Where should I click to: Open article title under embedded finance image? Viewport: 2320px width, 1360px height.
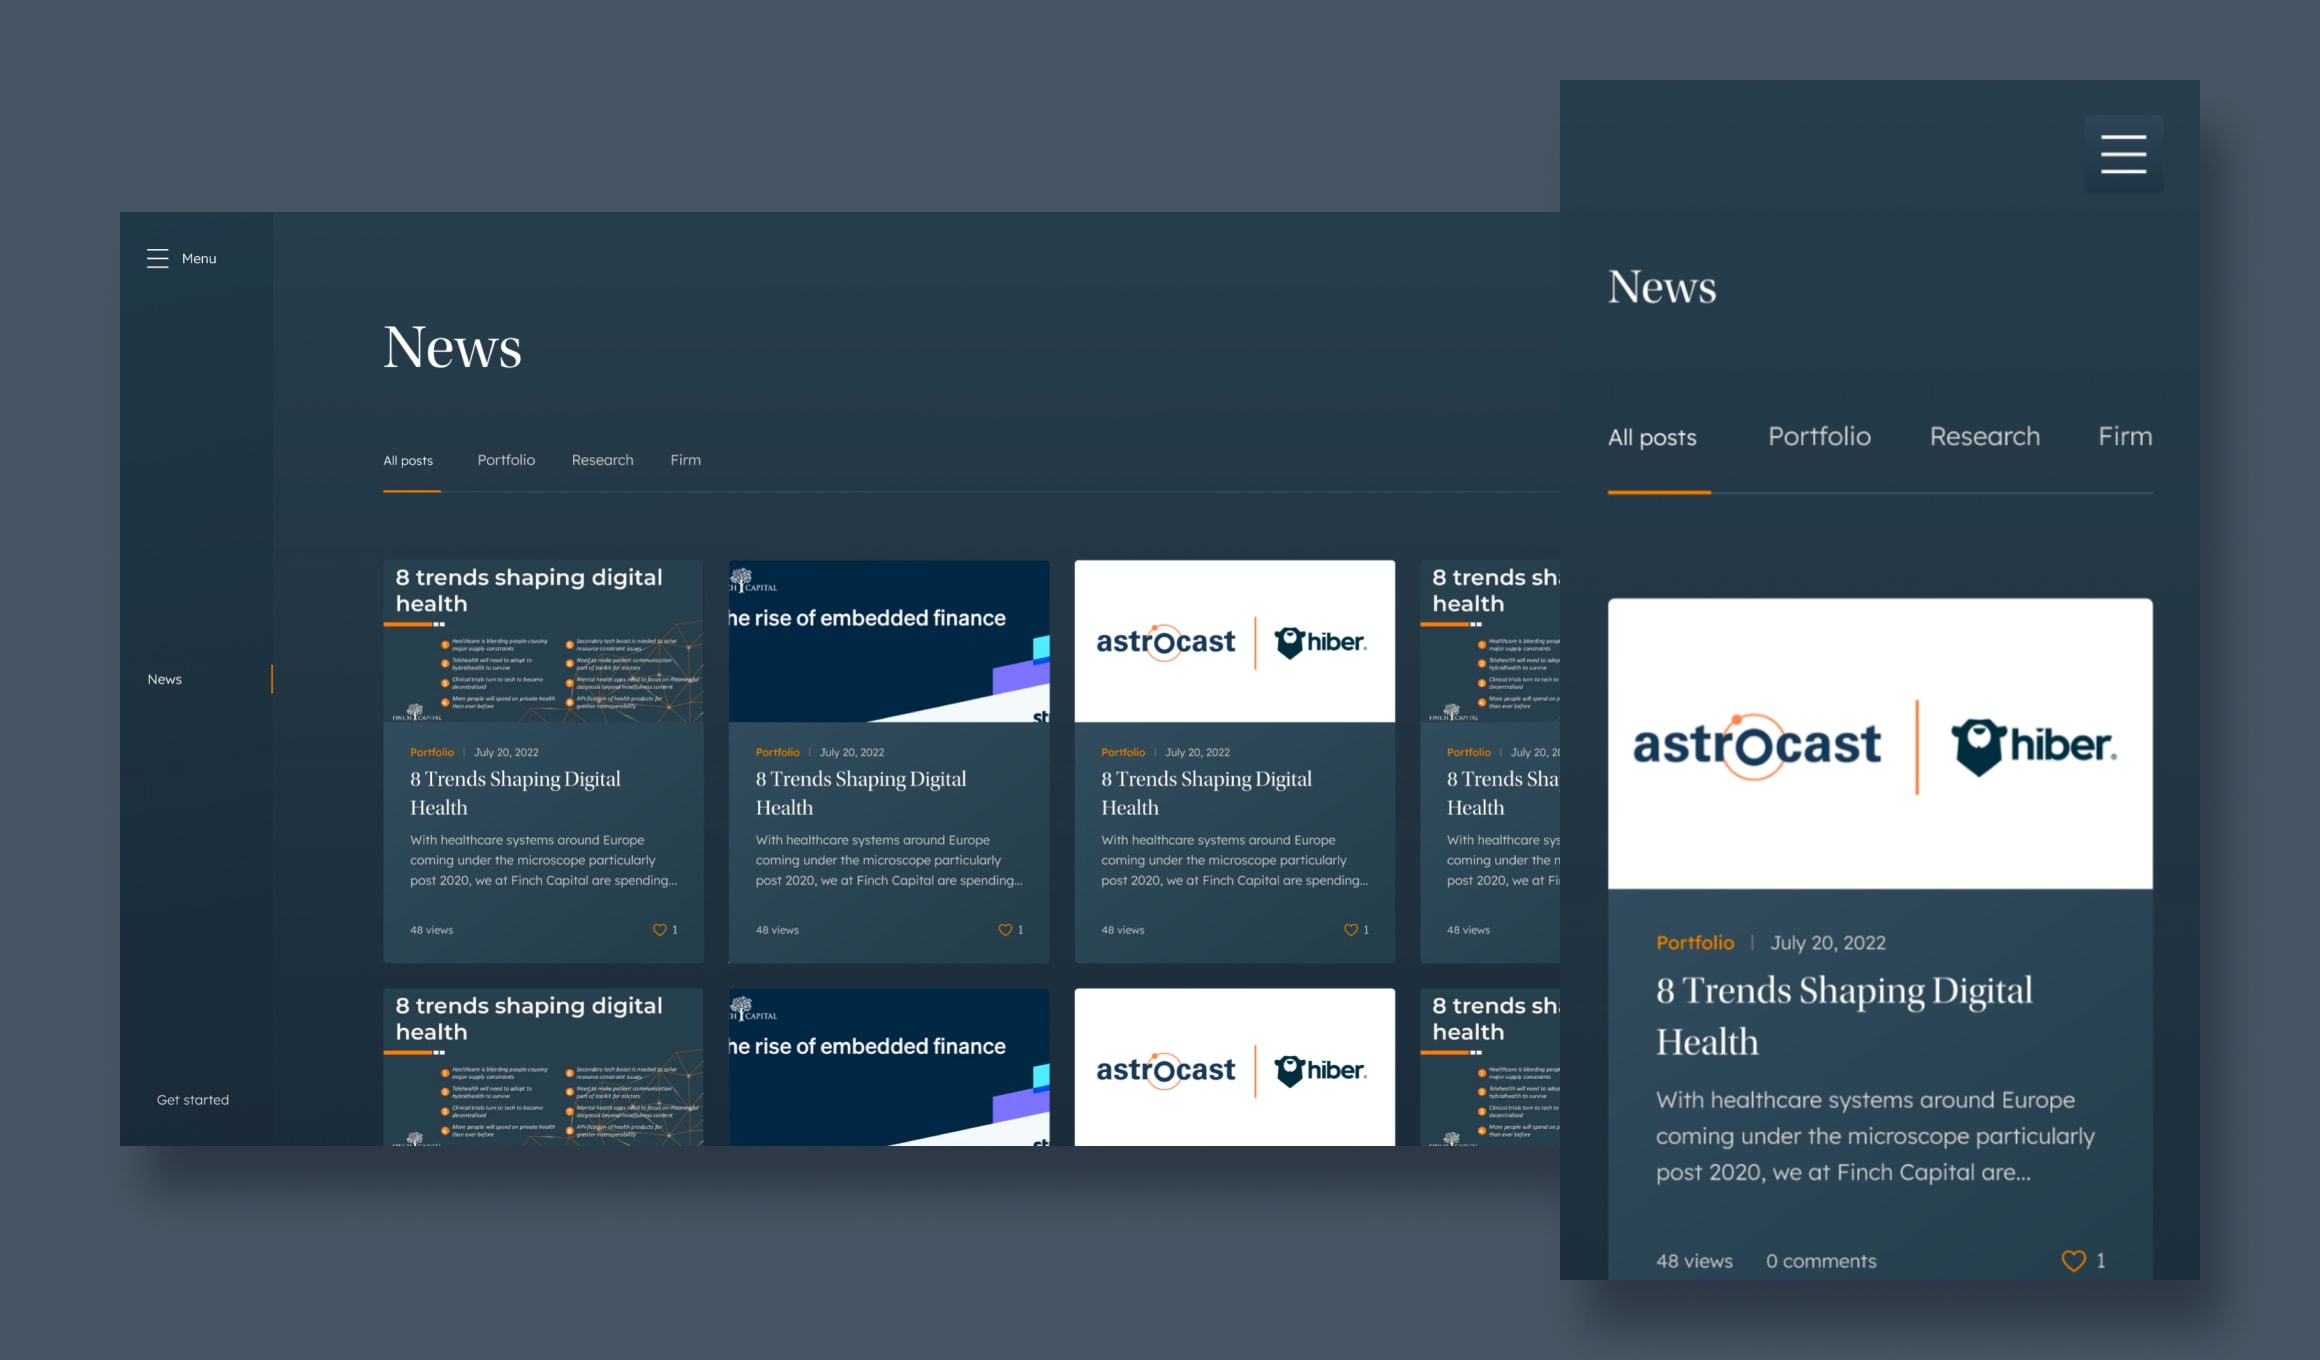(x=861, y=793)
